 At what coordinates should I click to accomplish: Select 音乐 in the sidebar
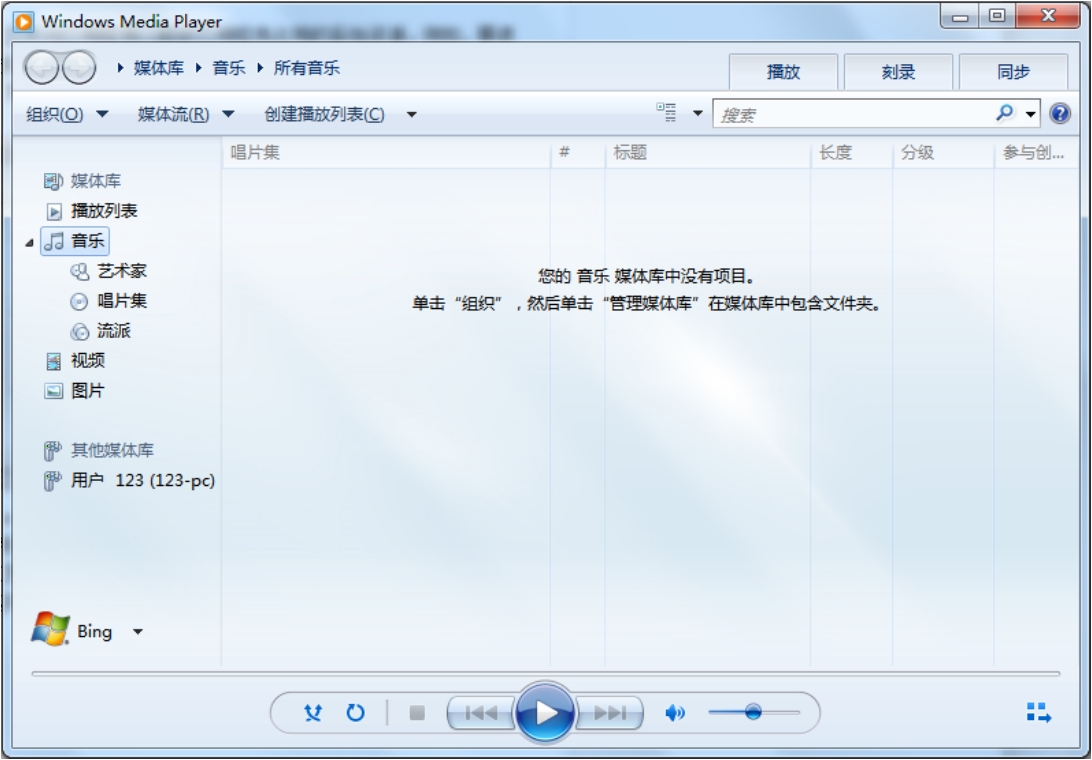click(x=75, y=241)
